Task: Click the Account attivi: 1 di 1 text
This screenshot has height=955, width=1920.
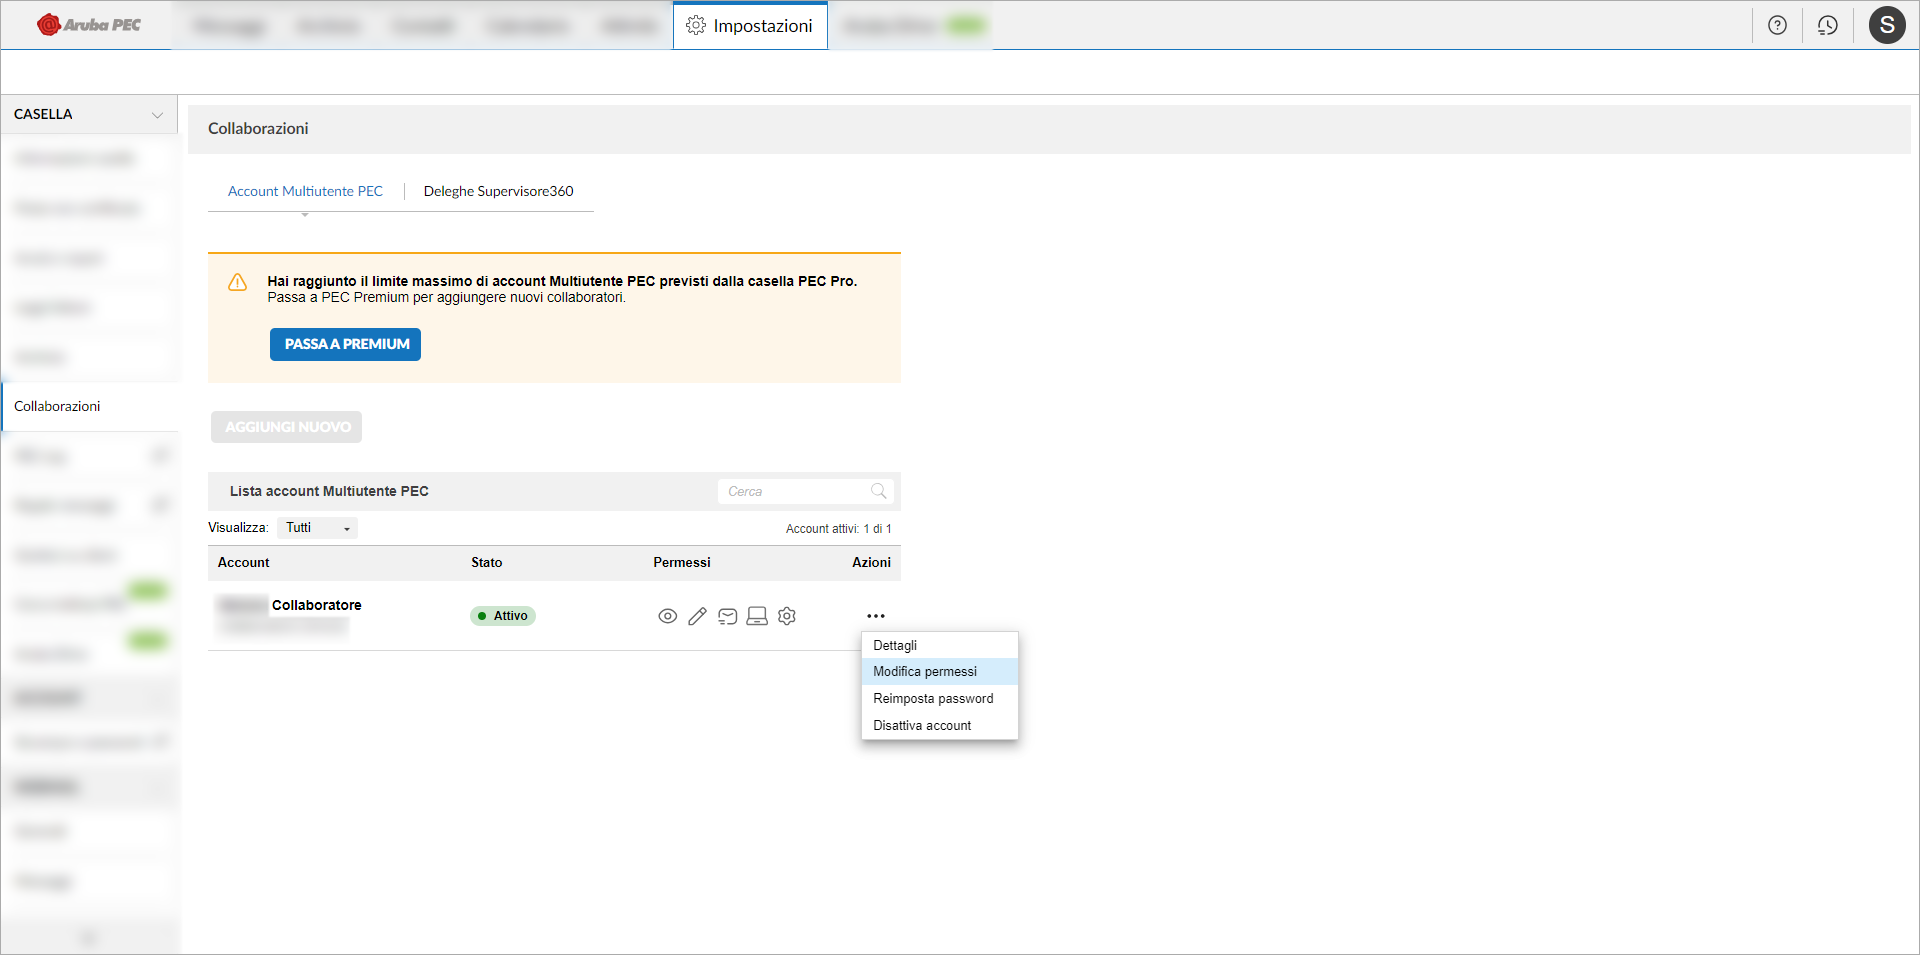Action: (x=838, y=529)
